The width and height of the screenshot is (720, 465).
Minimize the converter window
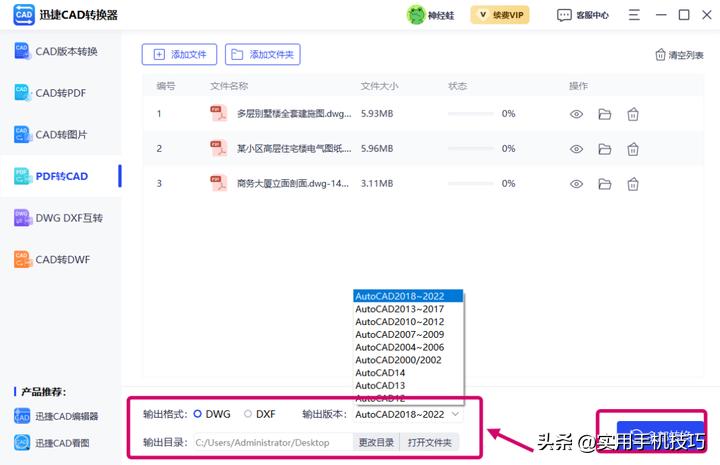(x=661, y=15)
